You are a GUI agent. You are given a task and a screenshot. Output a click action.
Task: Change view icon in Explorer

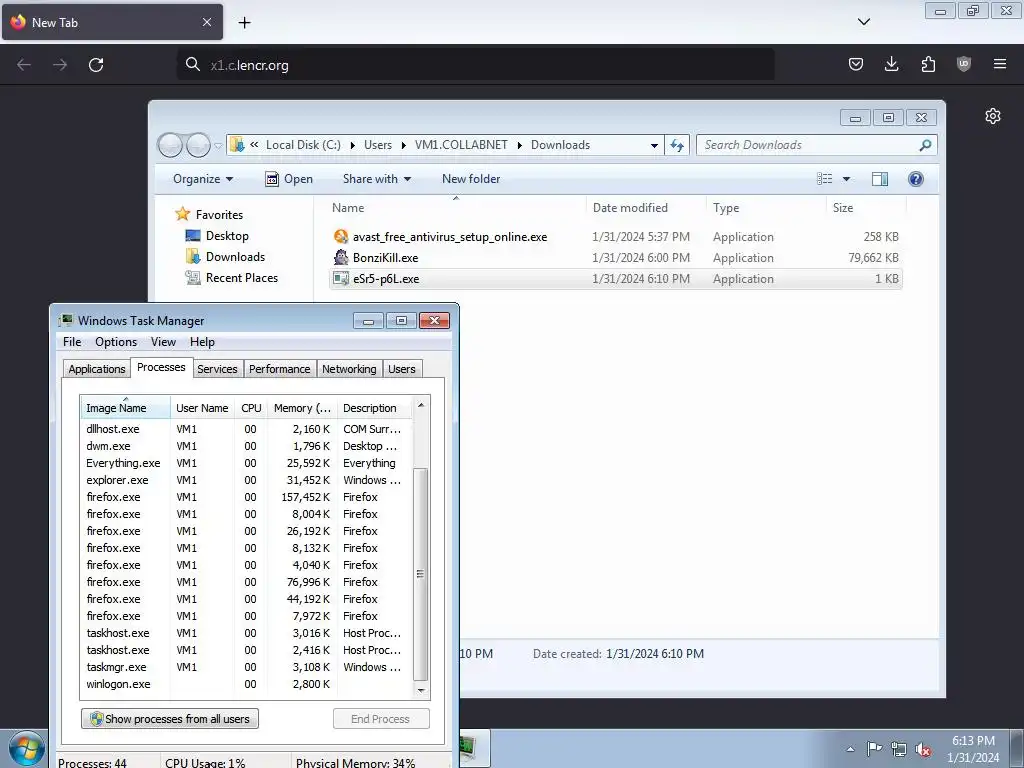(x=825, y=179)
